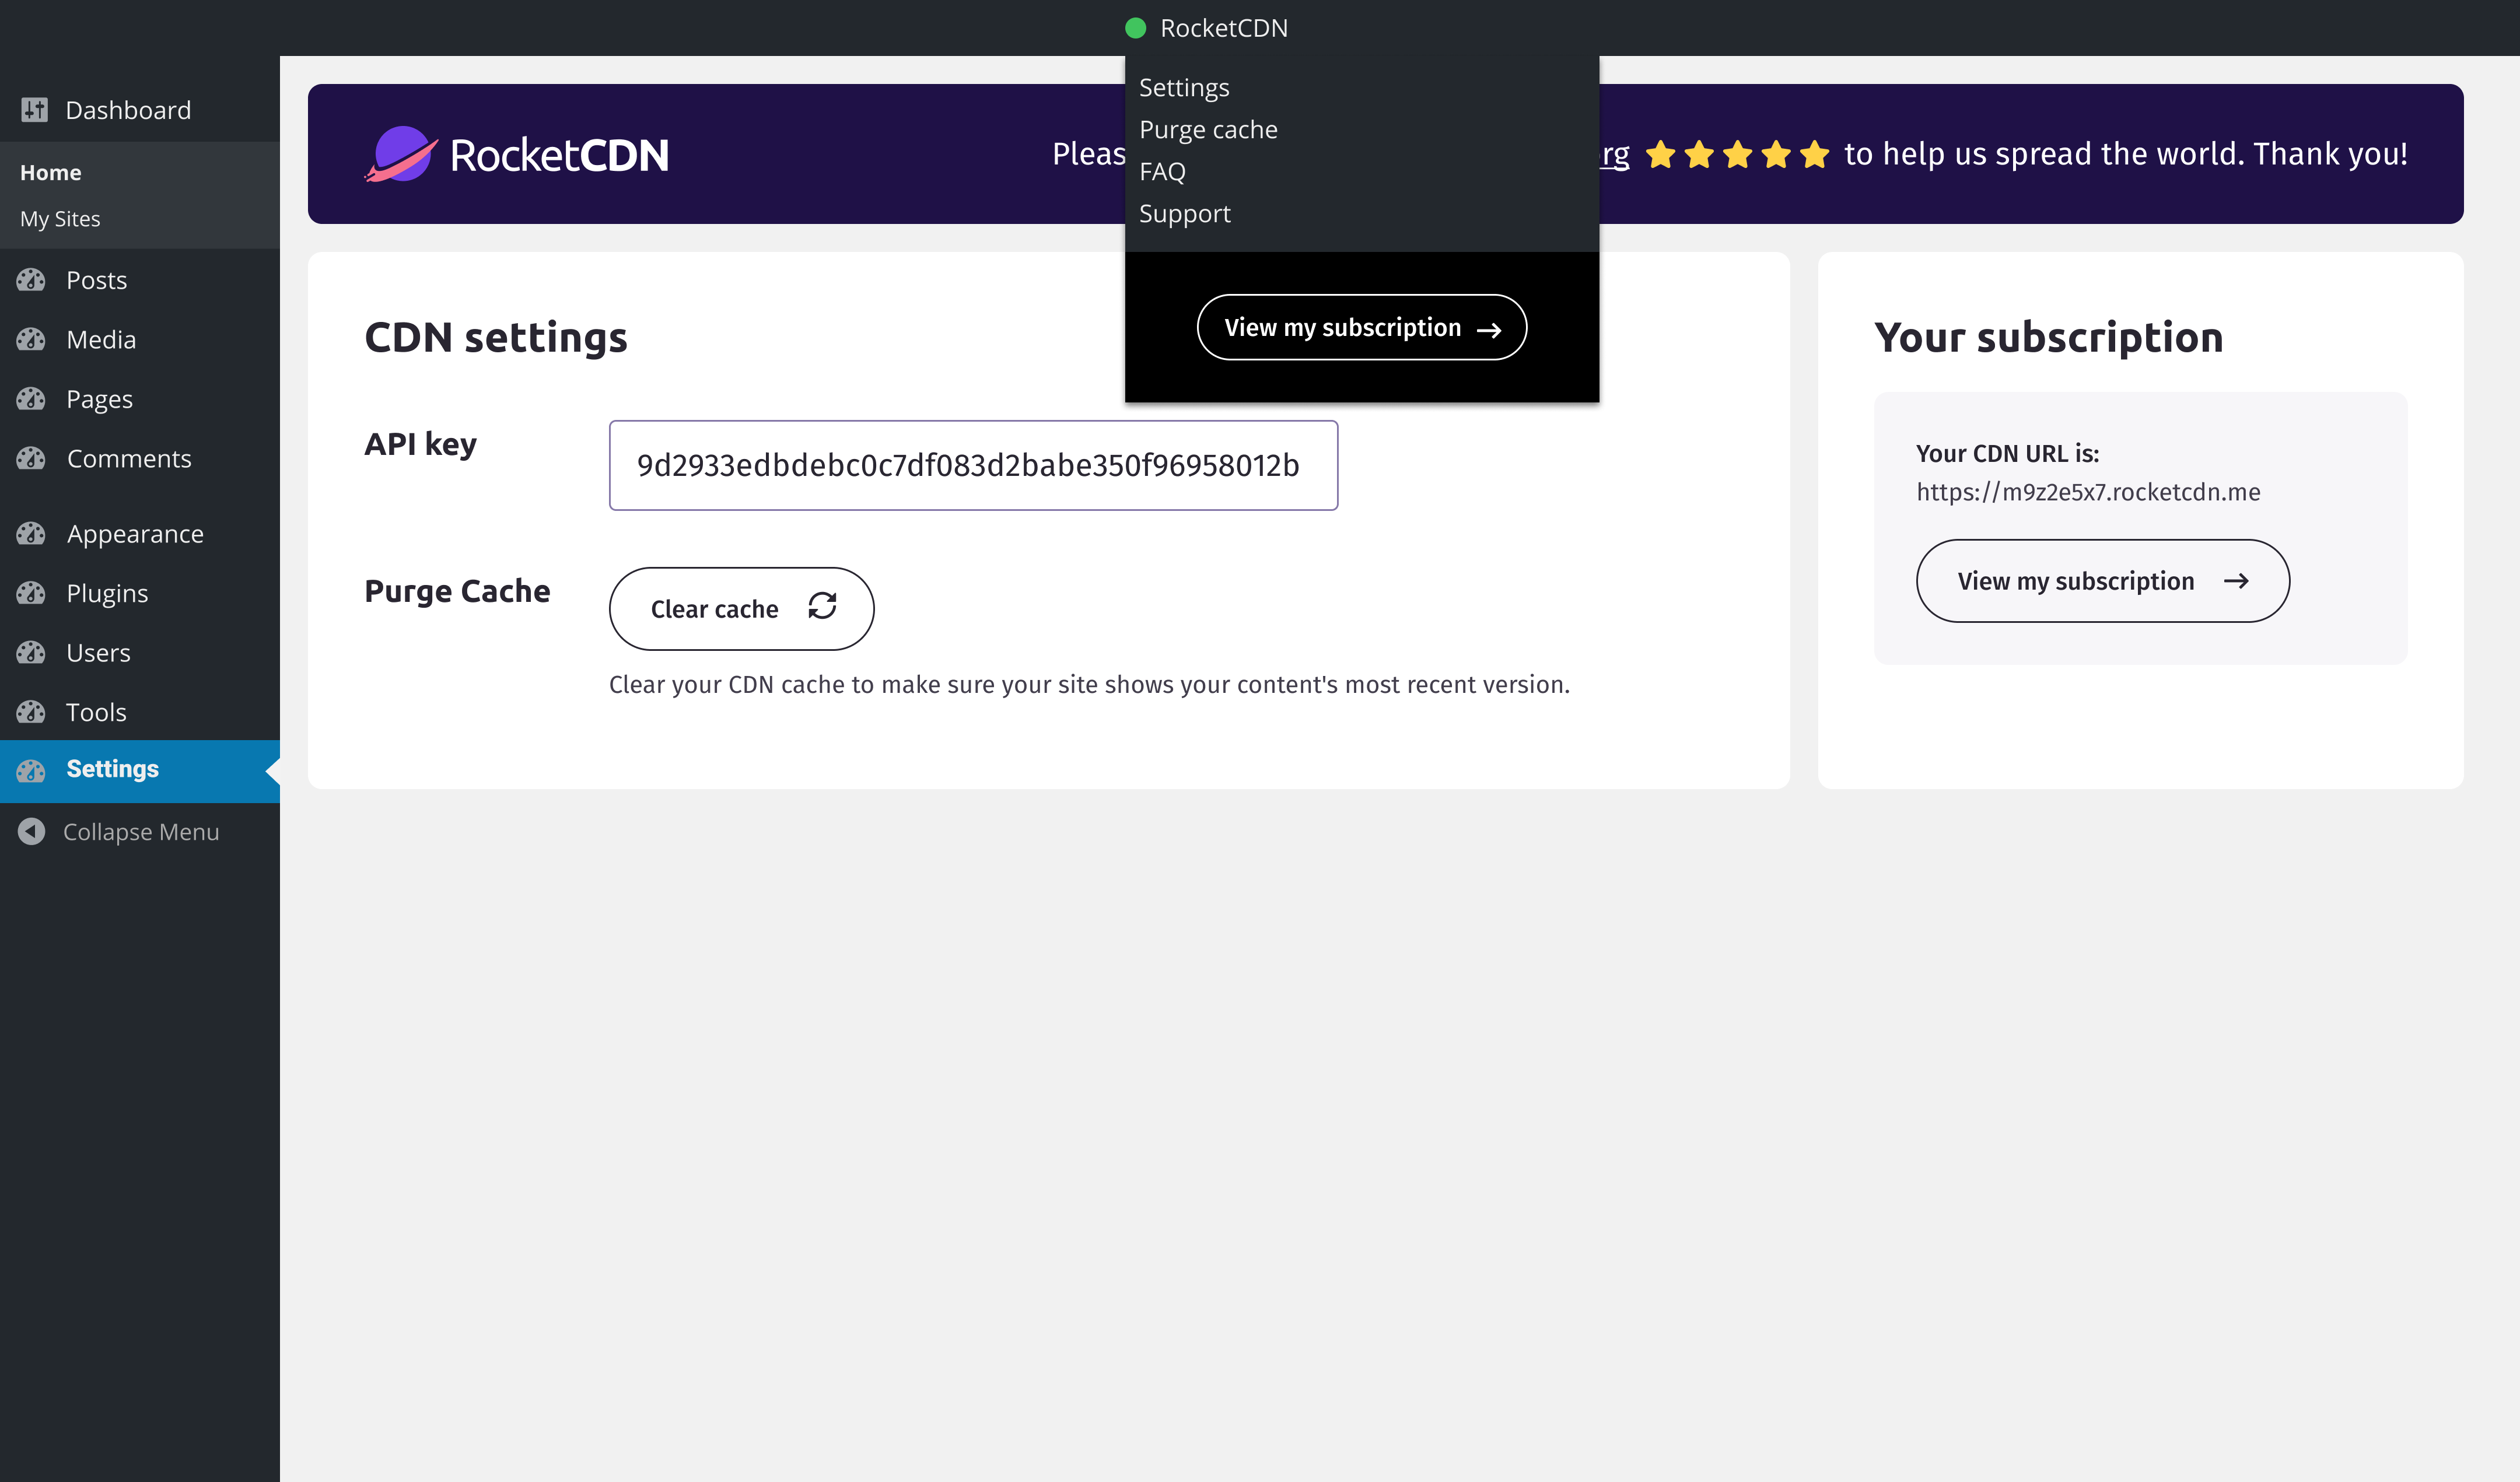
Task: Open the Appearance sidebar menu
Action: pos(135,534)
